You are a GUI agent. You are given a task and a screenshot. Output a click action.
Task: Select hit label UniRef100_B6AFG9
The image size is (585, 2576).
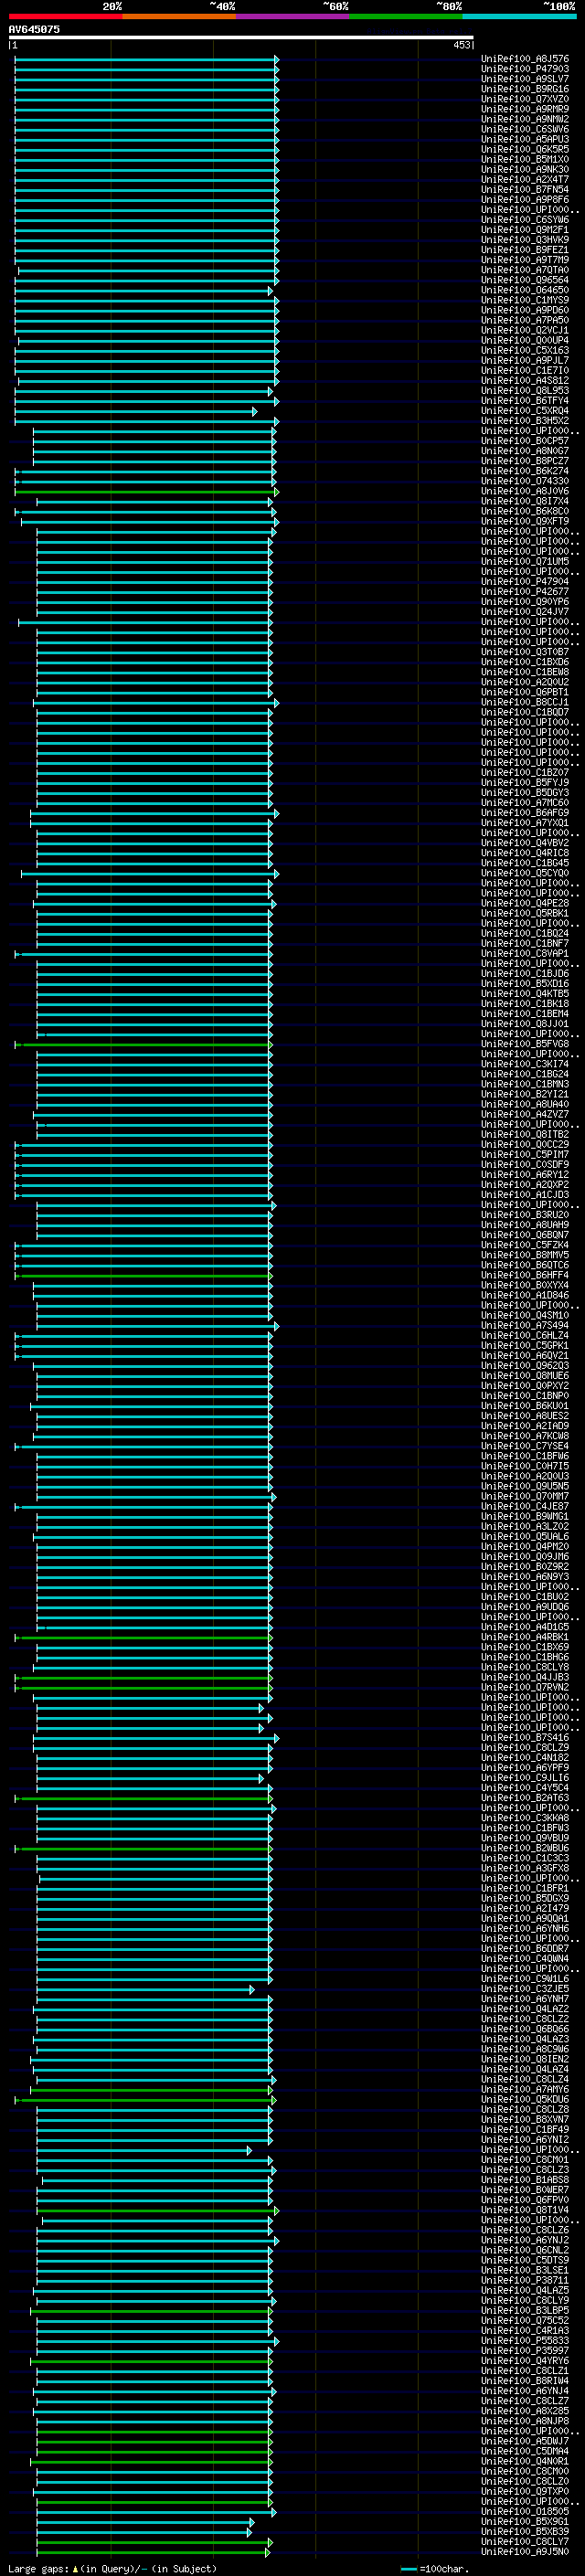525,813
